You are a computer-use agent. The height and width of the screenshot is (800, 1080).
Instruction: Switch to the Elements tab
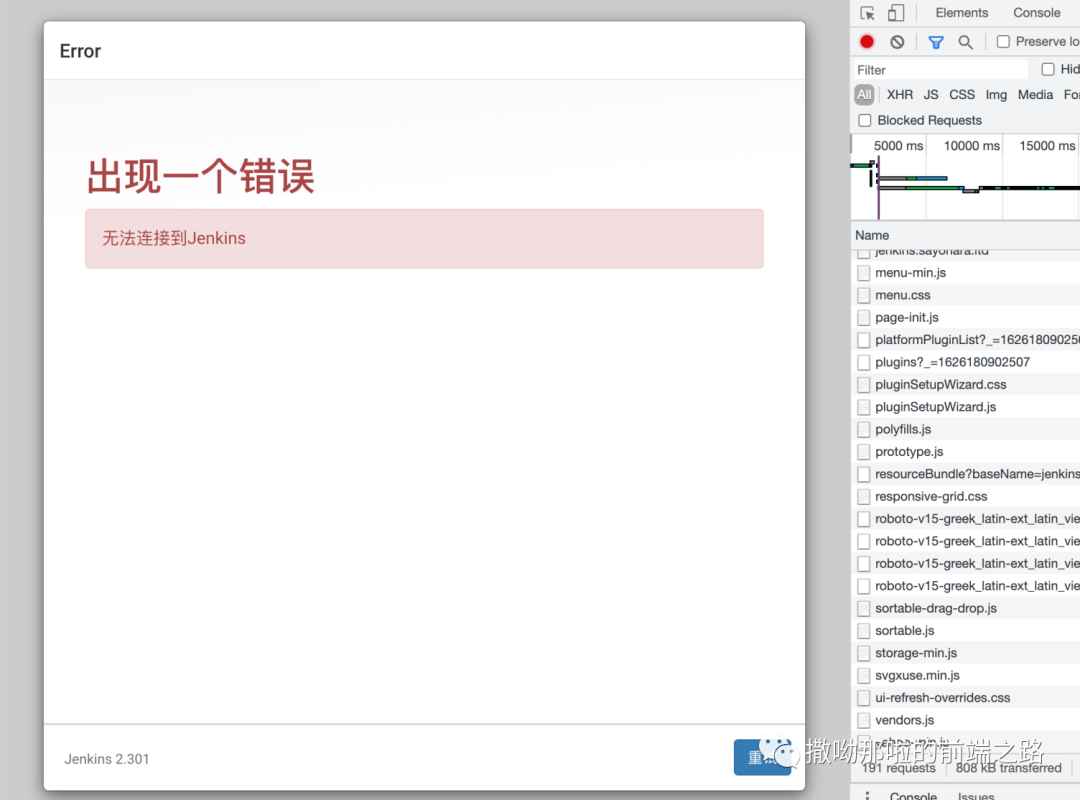[962, 13]
